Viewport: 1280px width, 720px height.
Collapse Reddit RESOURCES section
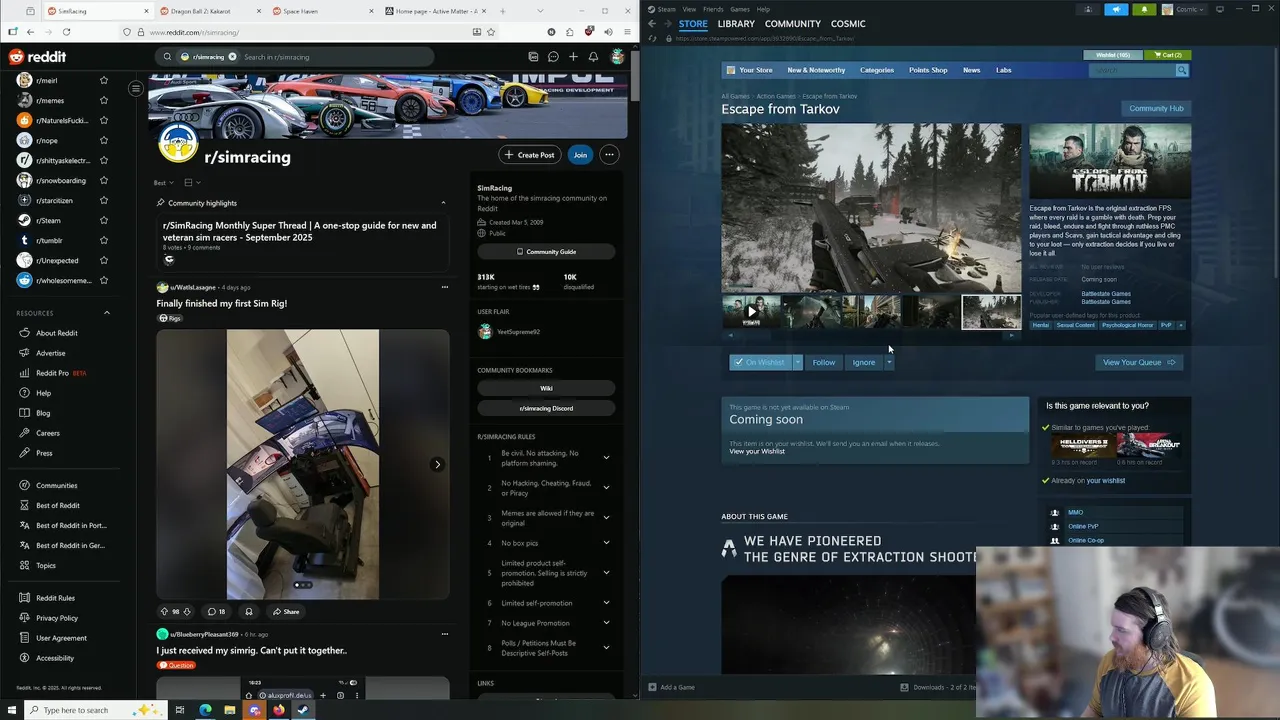pyautogui.click(x=107, y=313)
